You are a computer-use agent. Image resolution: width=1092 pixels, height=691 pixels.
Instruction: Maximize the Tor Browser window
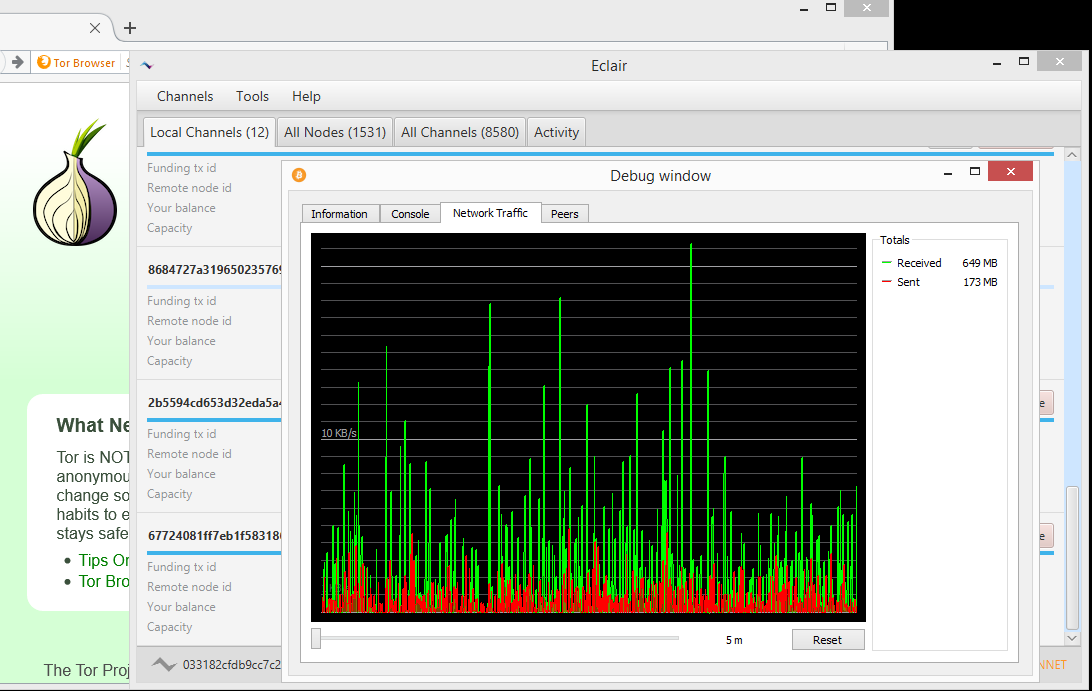tap(831, 8)
